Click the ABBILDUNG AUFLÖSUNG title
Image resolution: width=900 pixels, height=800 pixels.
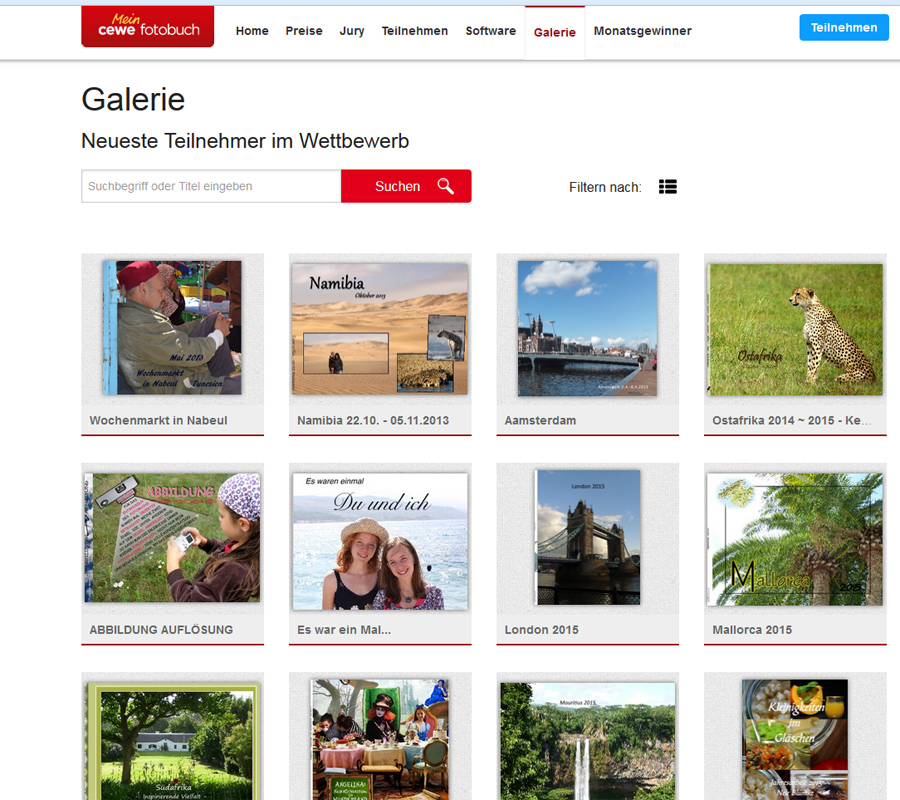[161, 630]
